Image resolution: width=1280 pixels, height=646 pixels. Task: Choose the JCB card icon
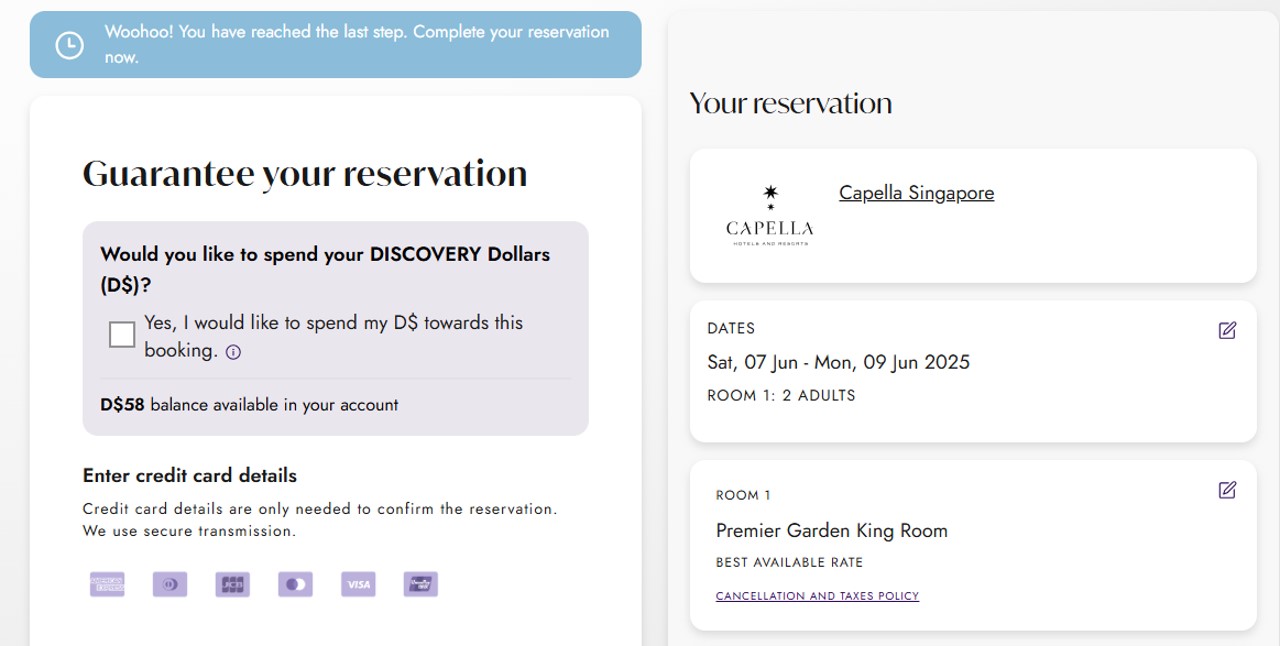(x=232, y=584)
